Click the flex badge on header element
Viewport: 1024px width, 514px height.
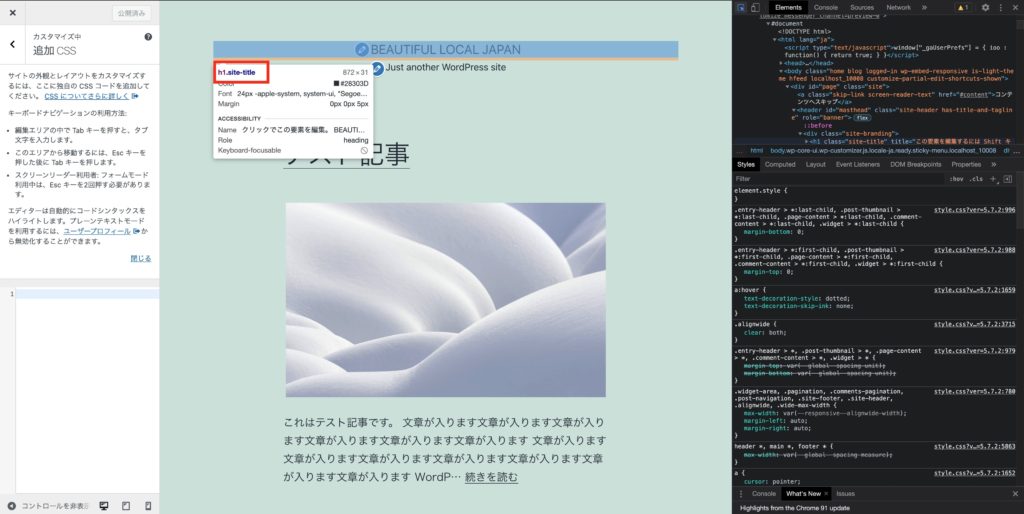[862, 118]
